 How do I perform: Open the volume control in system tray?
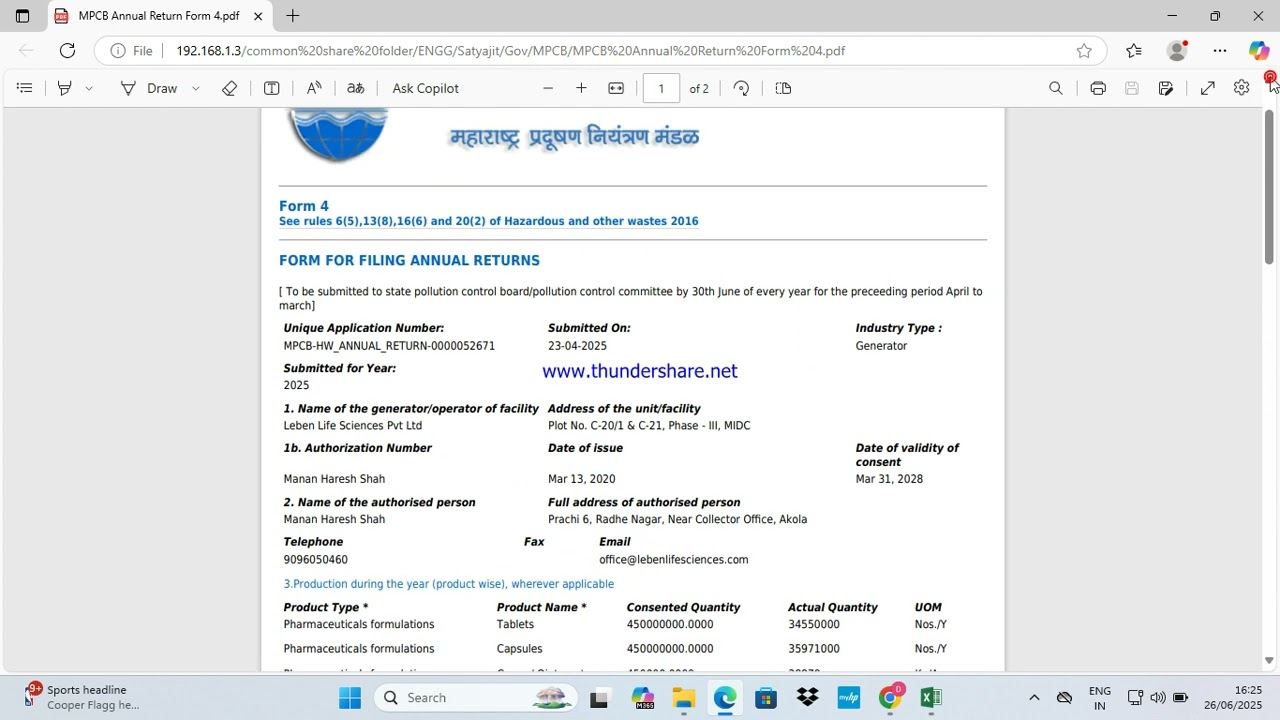(1158, 698)
